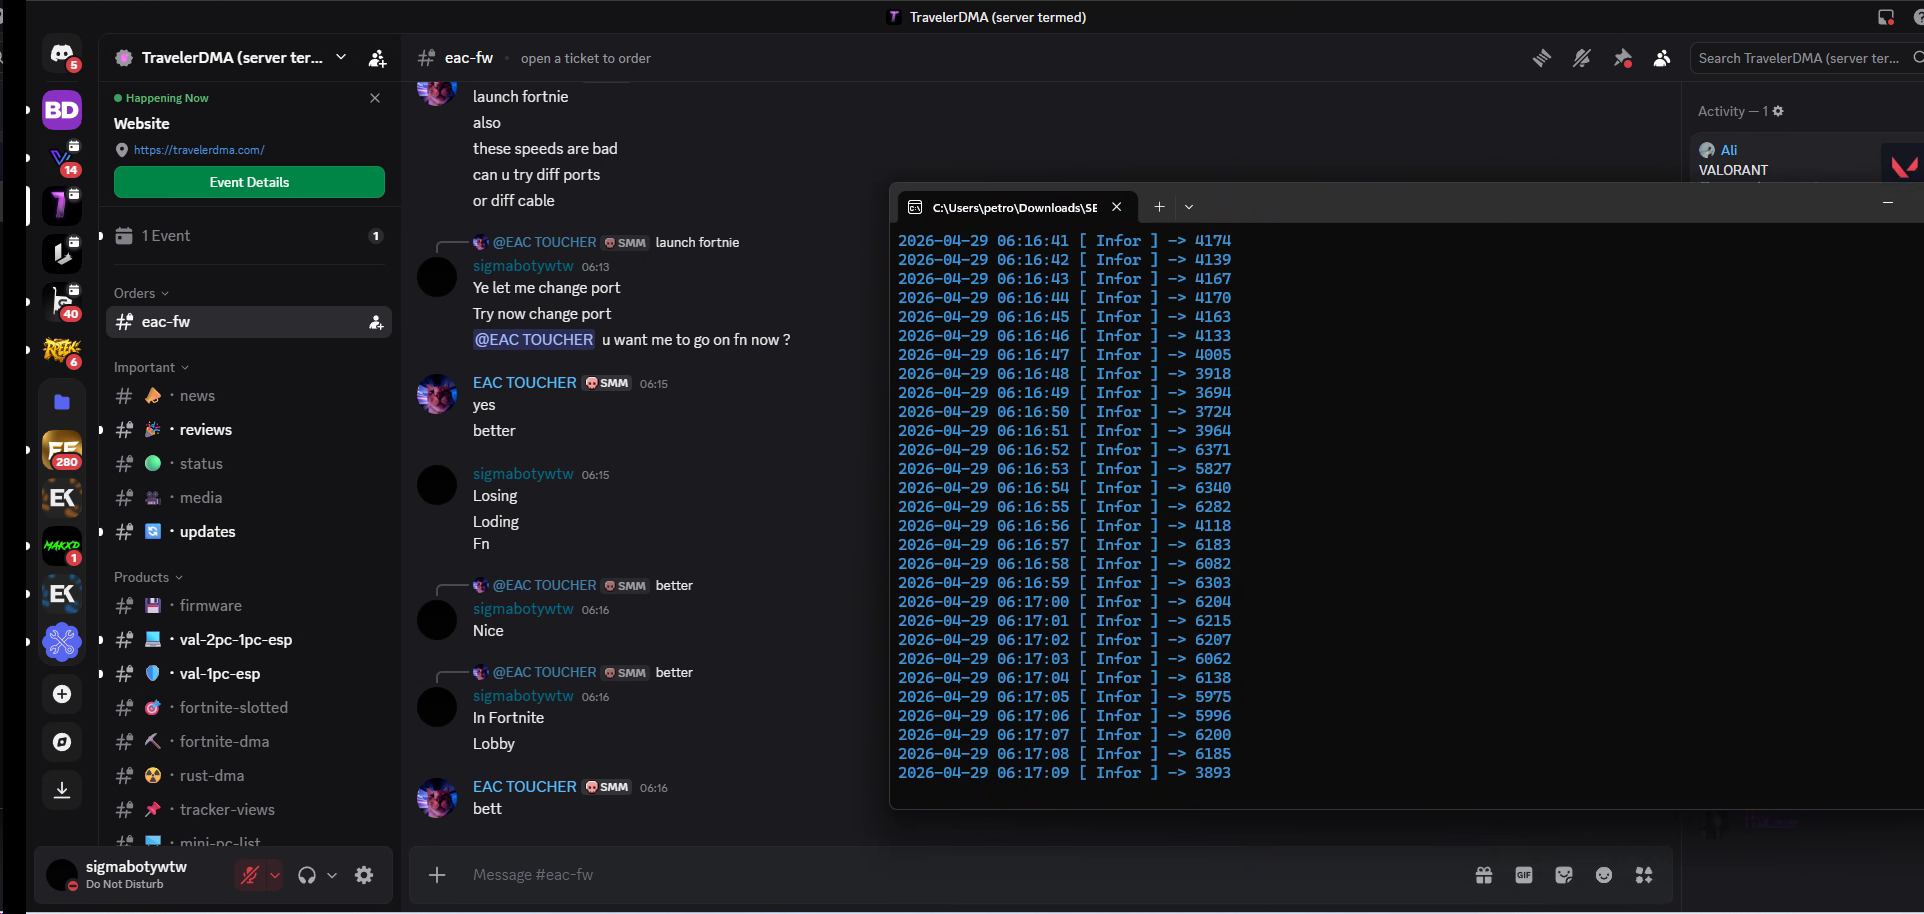The width and height of the screenshot is (1924, 914).
Task: Open the Download Apps icon
Action: [62, 790]
